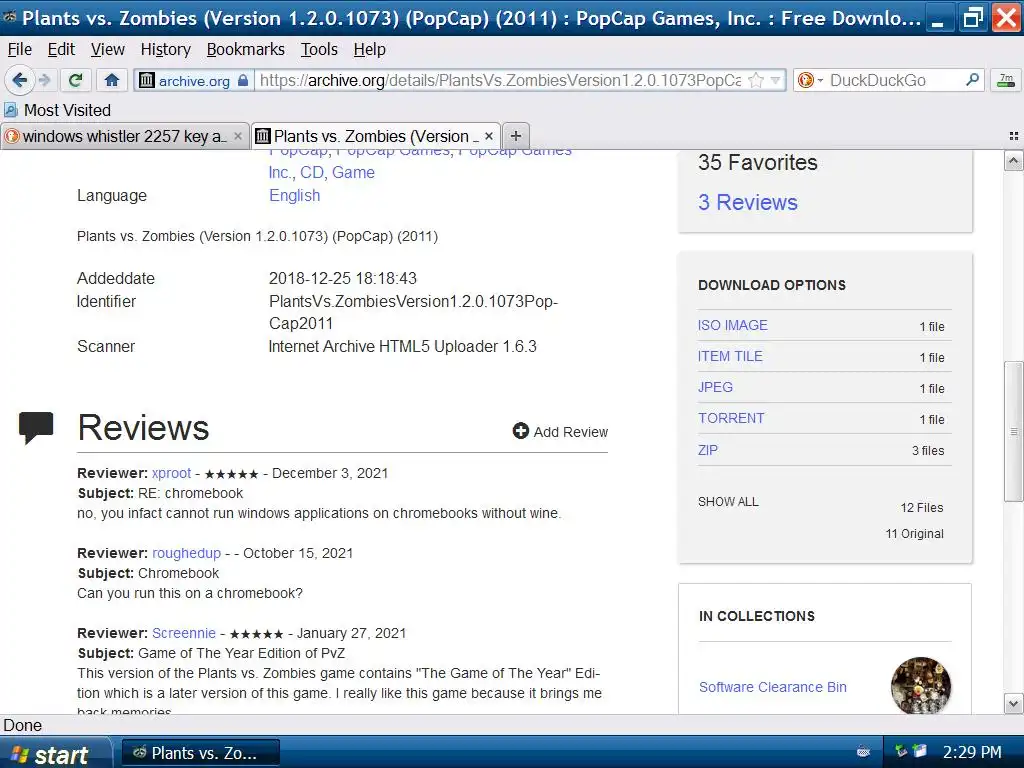Screen dimensions: 1024x768
Task: Click the page scrollbar down arrow
Action: coord(1014,704)
